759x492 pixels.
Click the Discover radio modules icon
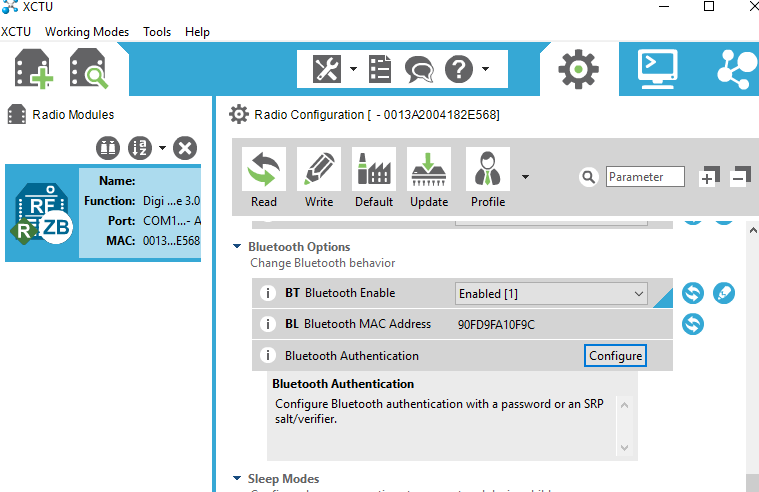point(89,68)
